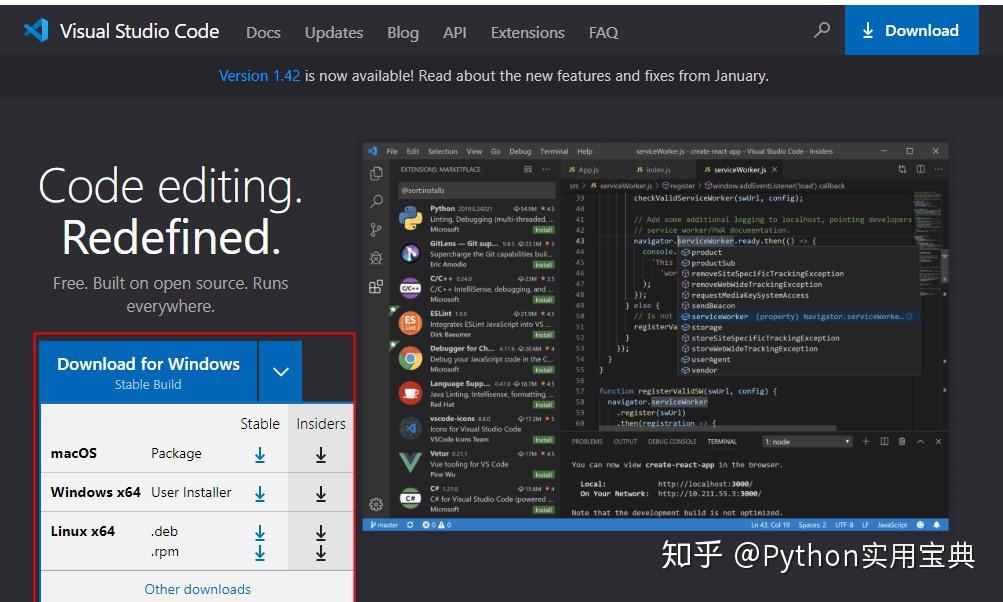Download Linux x64 .rpm Stable build
The height and width of the screenshot is (602, 1003).
260,552
